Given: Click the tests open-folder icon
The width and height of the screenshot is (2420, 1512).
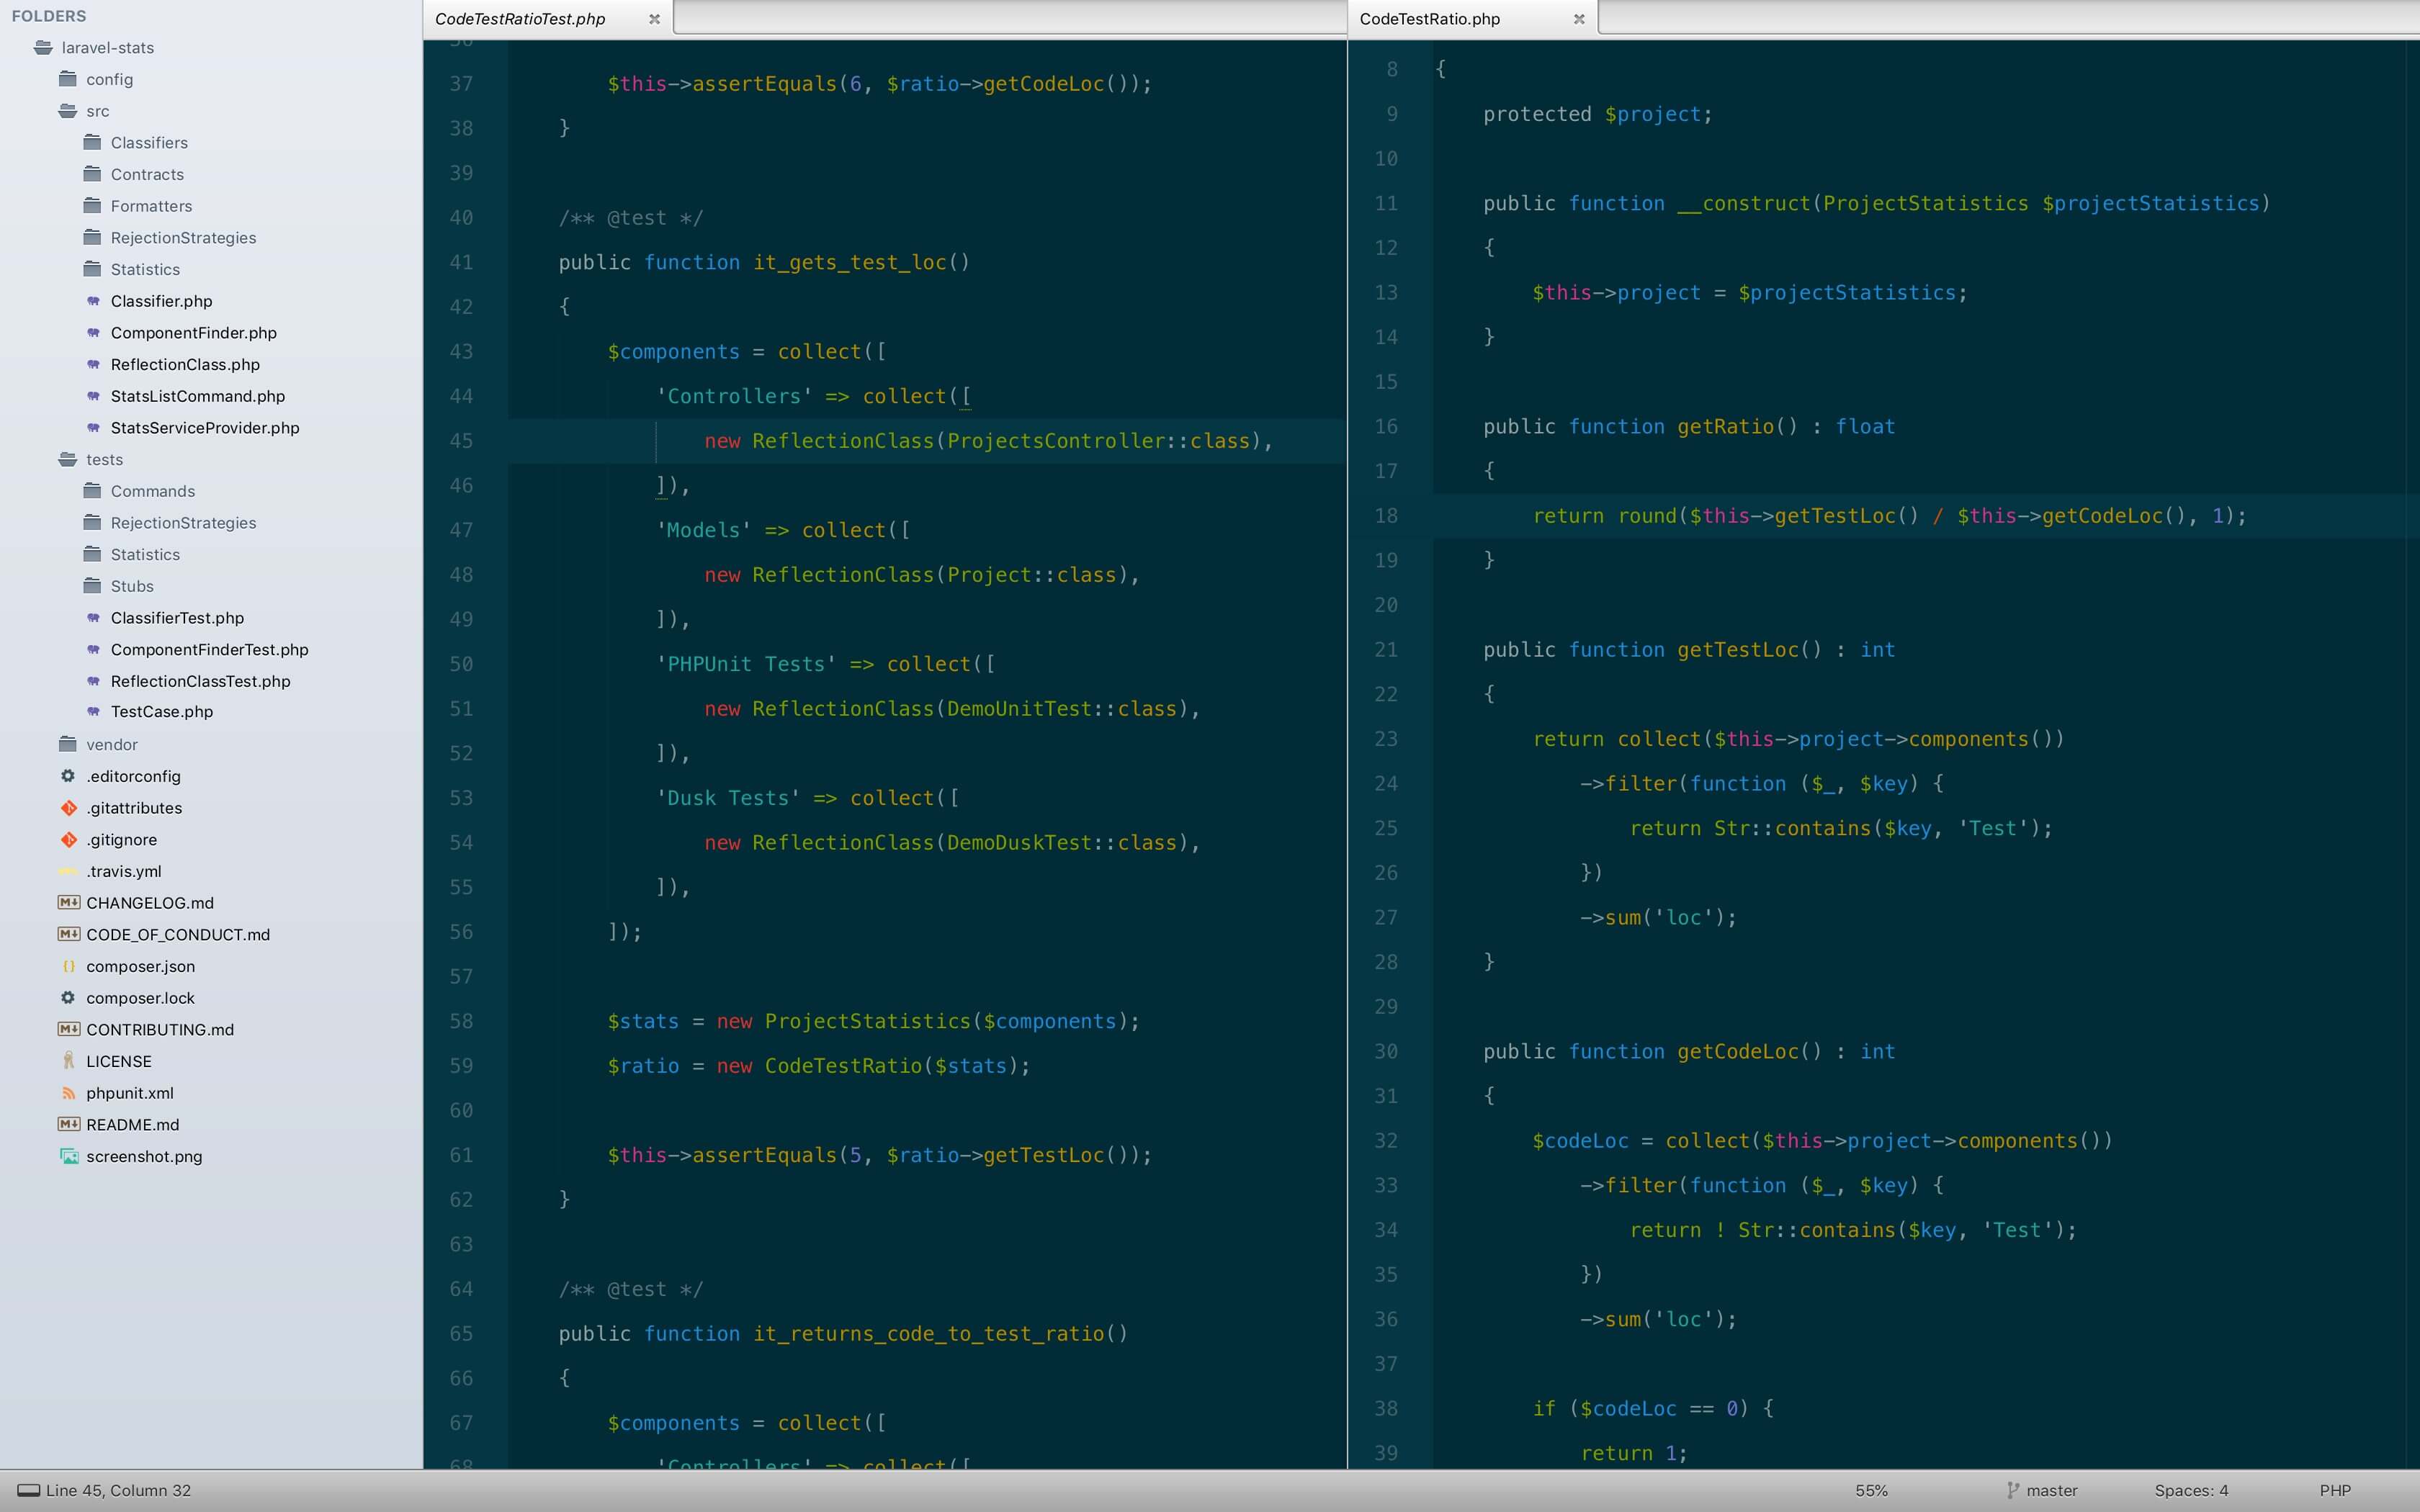Looking at the screenshot, I should (x=68, y=459).
